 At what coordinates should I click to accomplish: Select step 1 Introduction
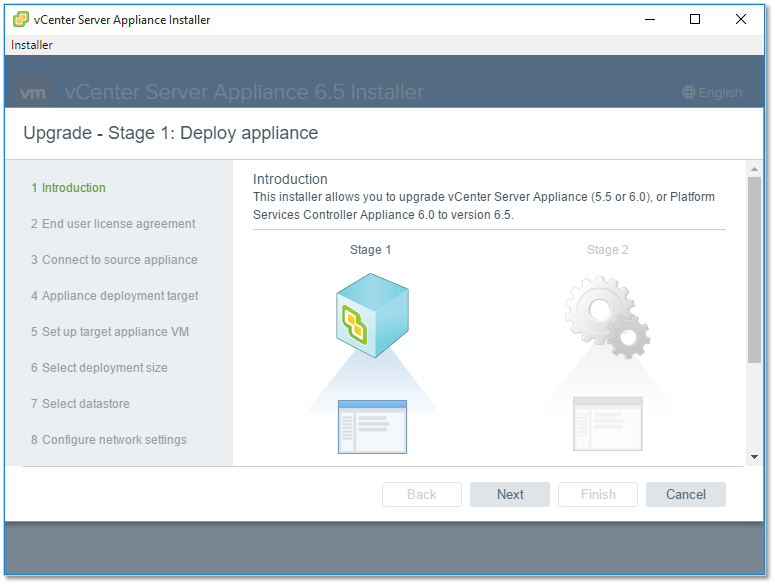pyautogui.click(x=68, y=188)
